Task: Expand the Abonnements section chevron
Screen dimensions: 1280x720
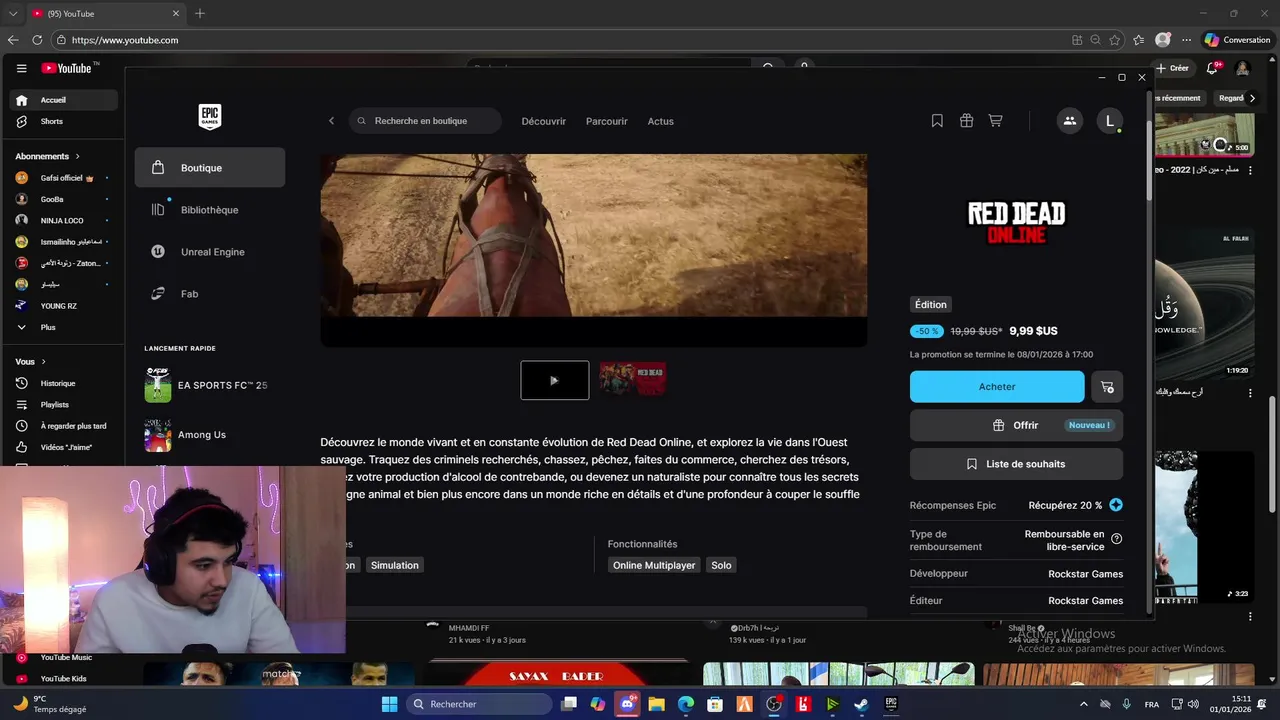Action: click(77, 156)
